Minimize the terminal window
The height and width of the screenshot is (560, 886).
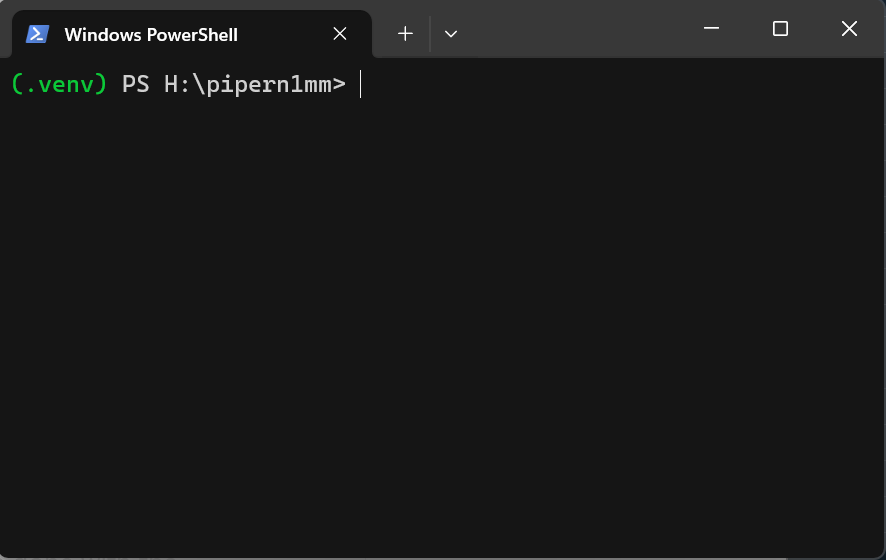[x=711, y=29]
